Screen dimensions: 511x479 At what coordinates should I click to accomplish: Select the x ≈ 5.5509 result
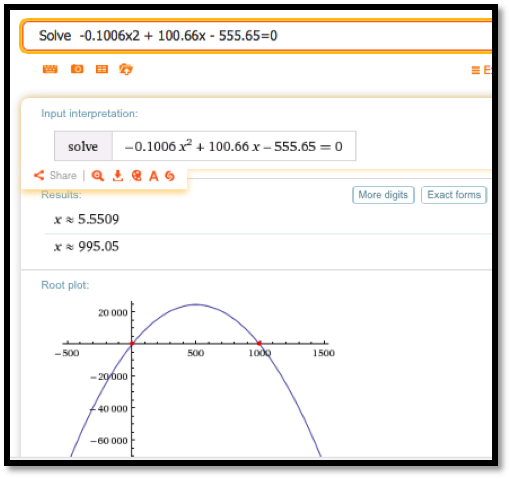[x=87, y=219]
